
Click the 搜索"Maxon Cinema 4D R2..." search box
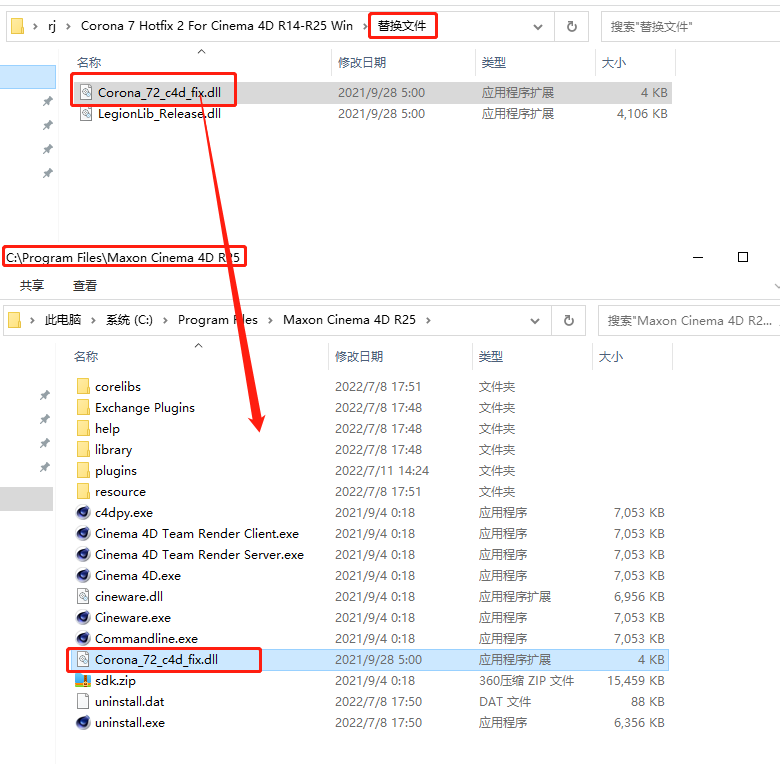coord(689,320)
